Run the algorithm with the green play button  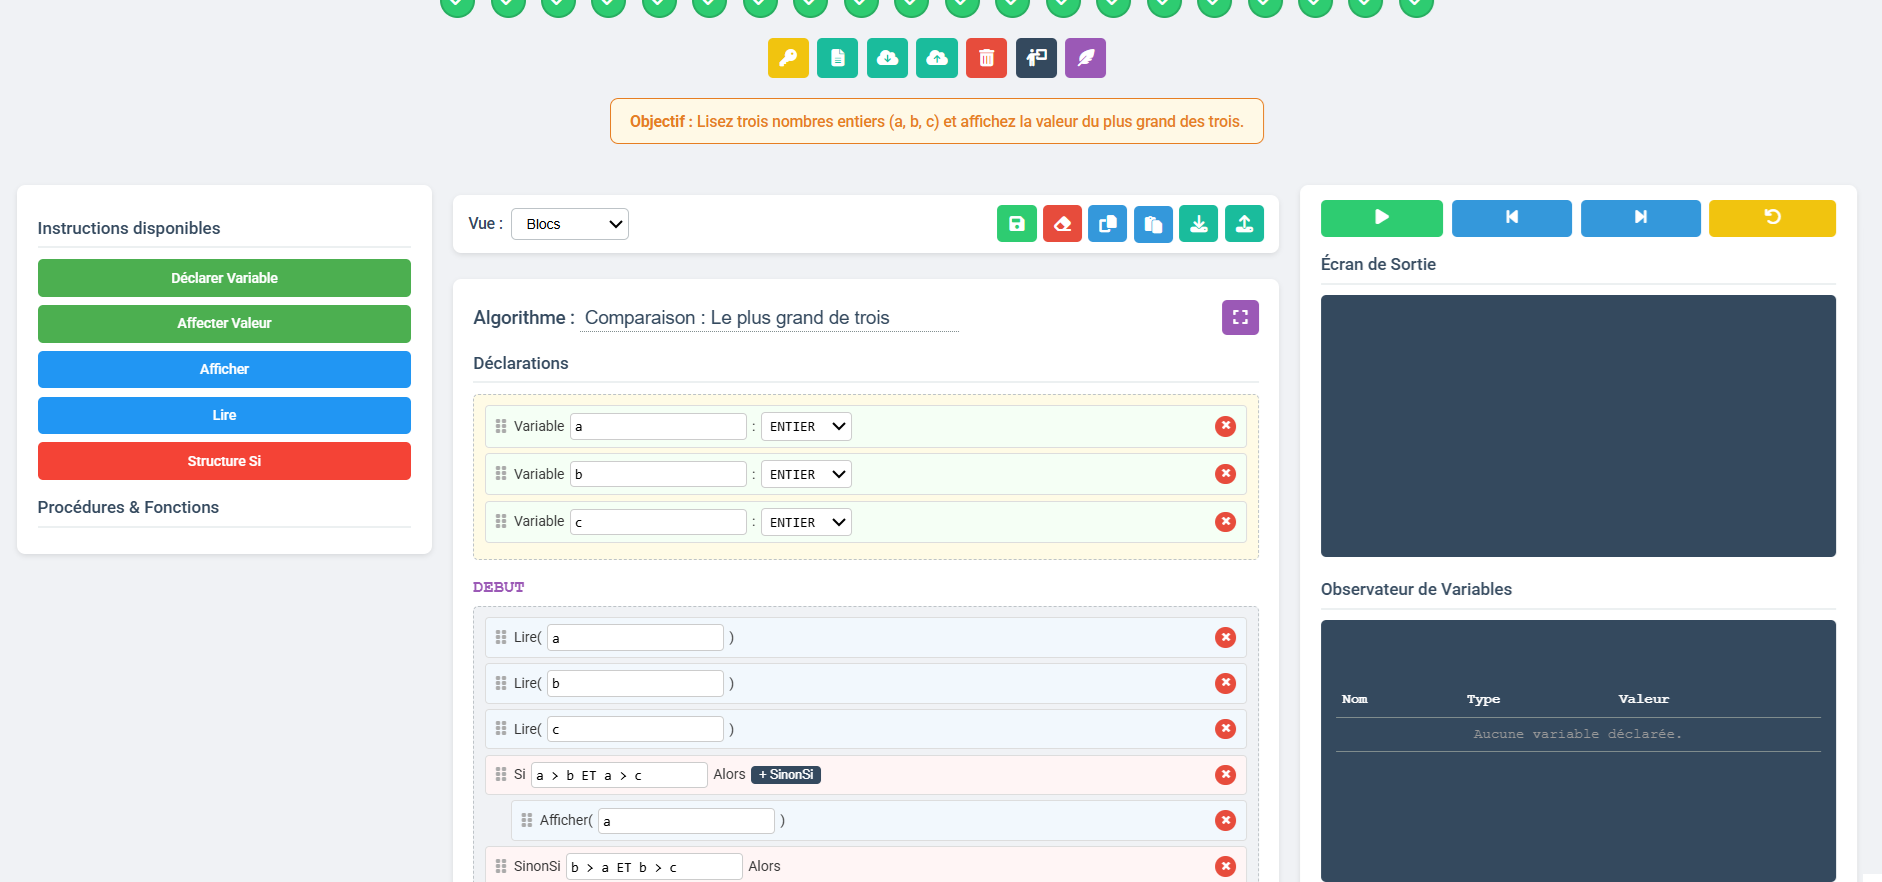coord(1381,218)
